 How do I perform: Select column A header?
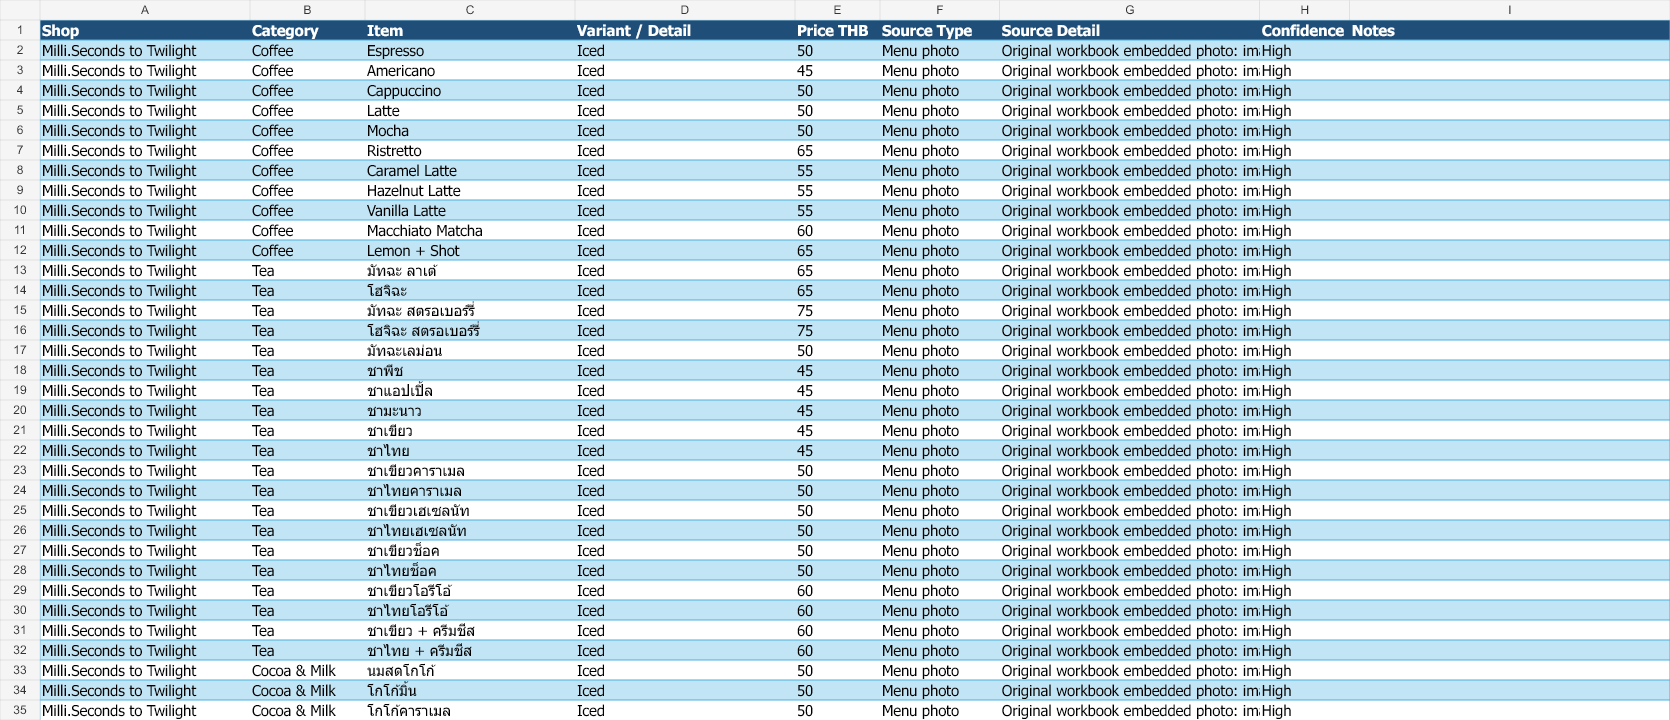click(145, 10)
